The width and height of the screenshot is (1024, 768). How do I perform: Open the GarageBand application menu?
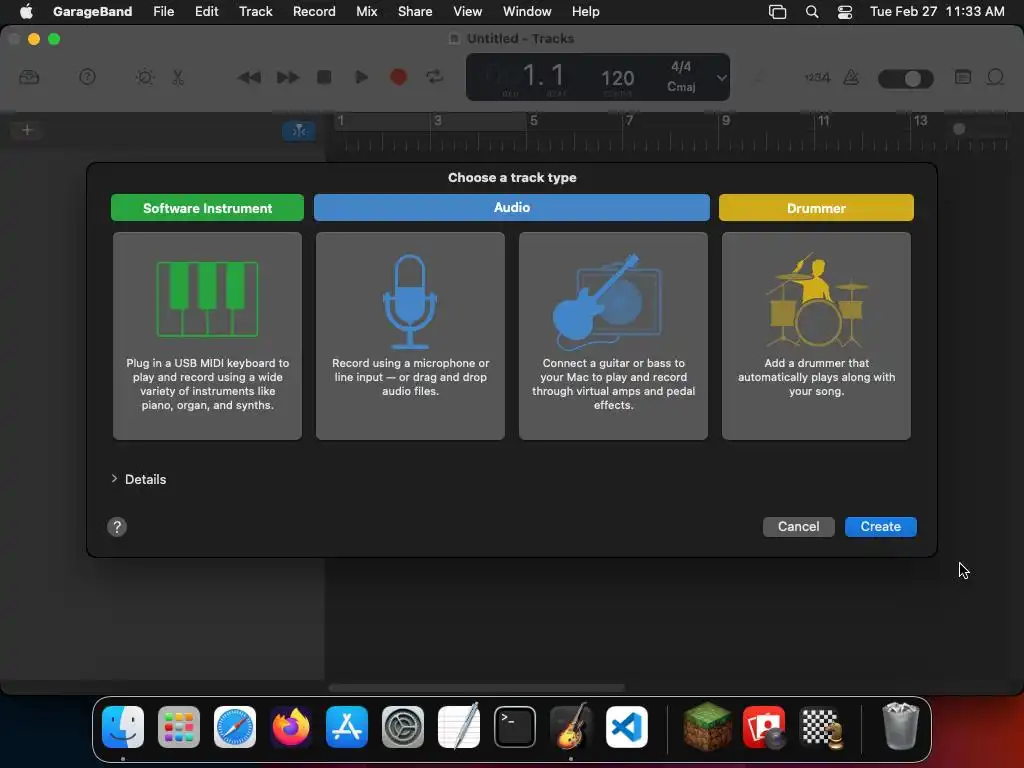click(92, 11)
